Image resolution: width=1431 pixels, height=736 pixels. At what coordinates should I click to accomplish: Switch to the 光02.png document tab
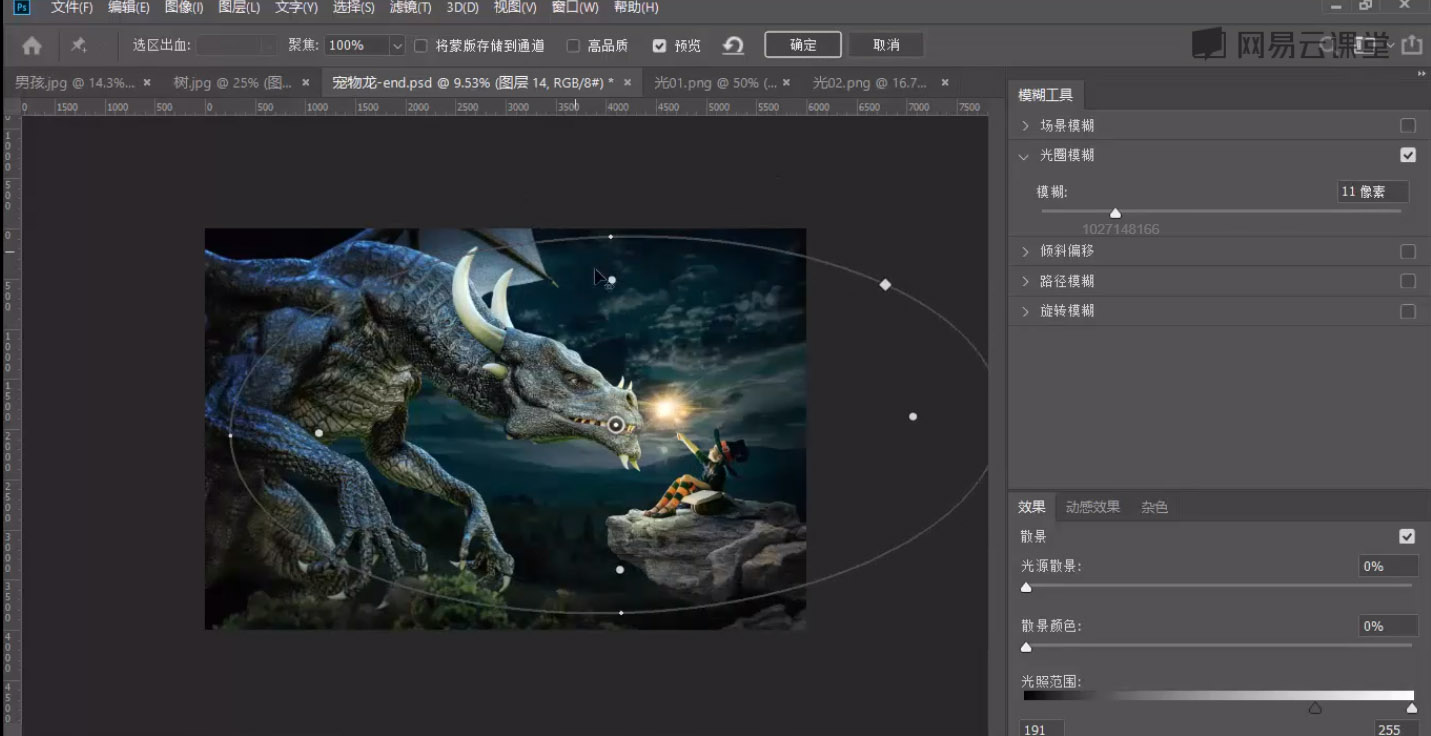pyautogui.click(x=870, y=82)
